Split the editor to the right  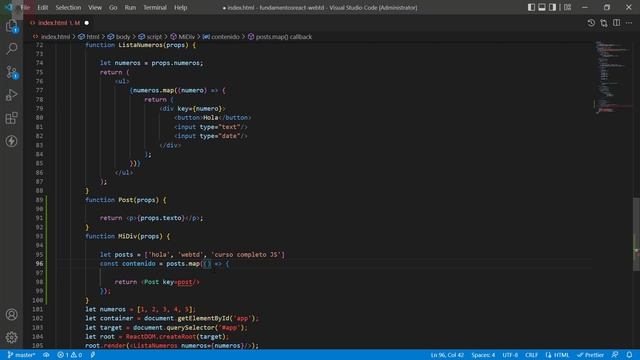coord(616,23)
